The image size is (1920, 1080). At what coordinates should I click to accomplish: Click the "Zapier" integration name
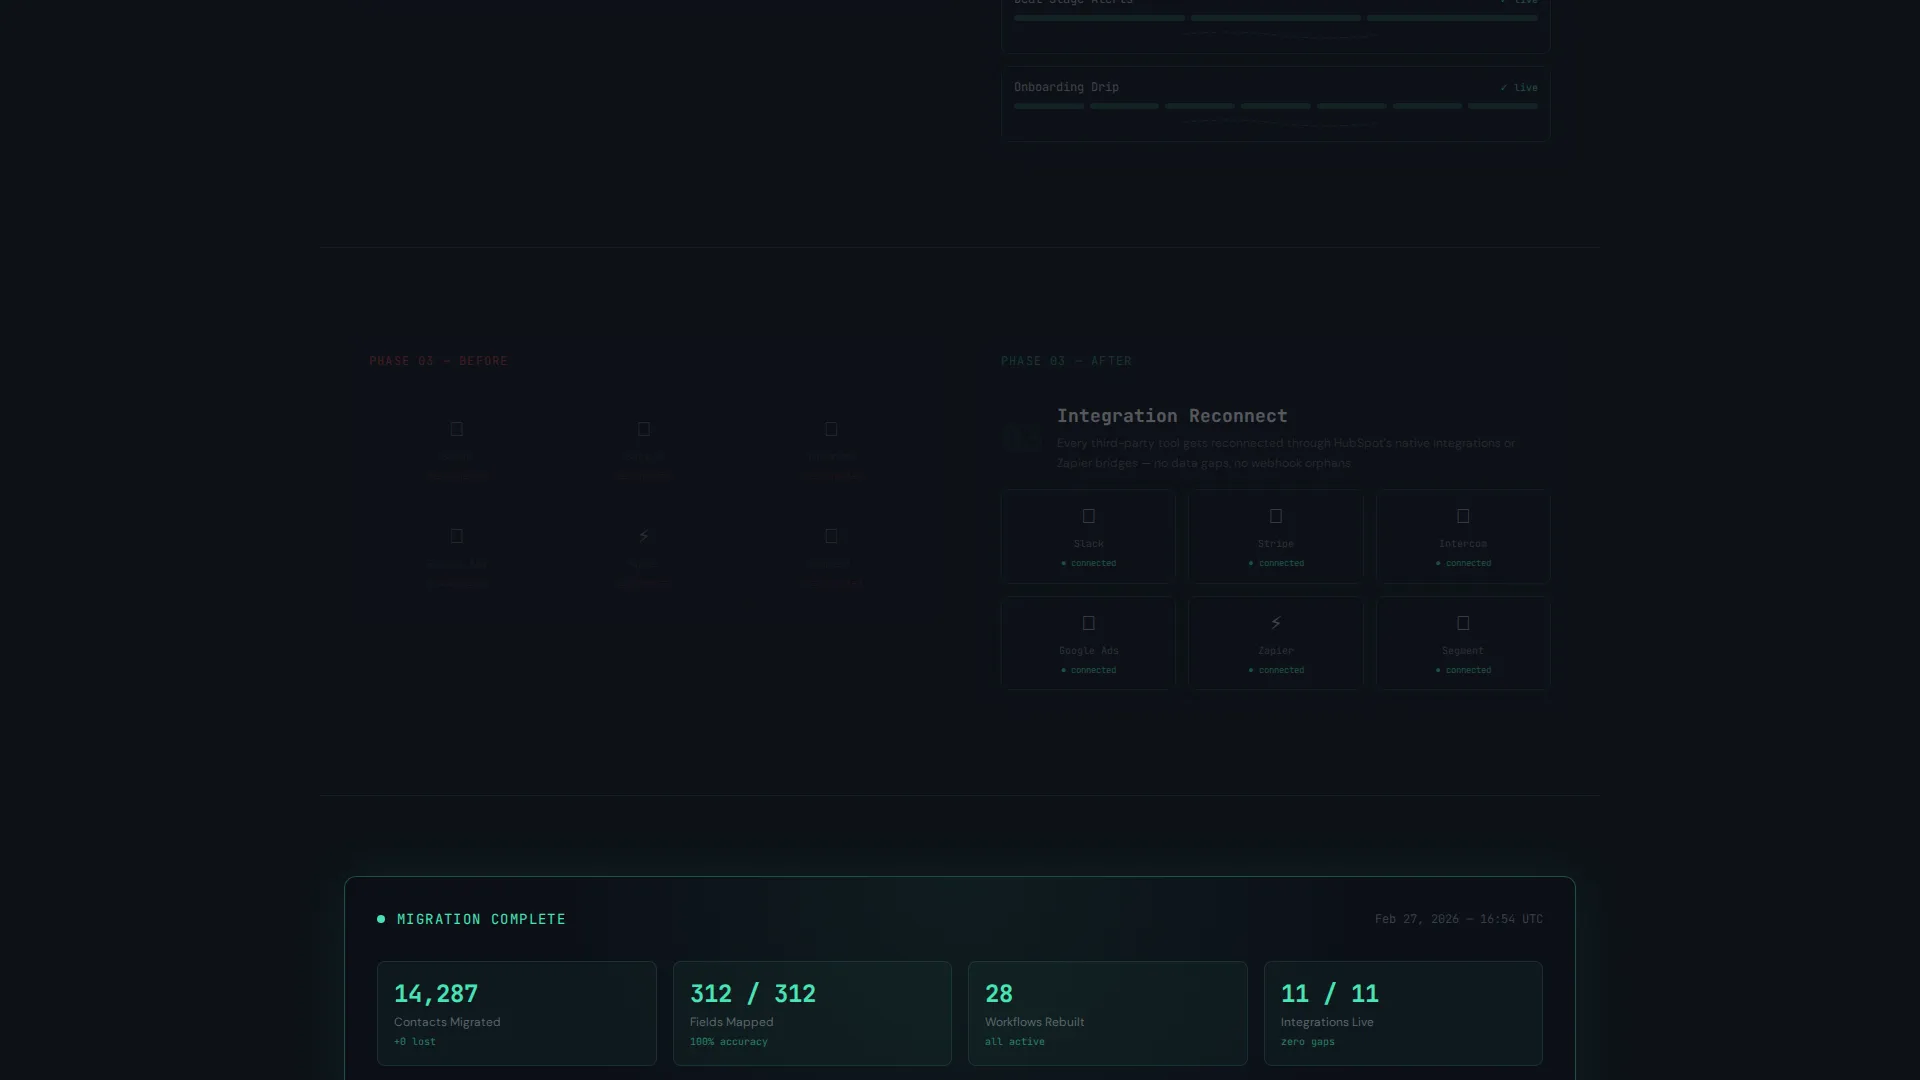pos(1276,651)
